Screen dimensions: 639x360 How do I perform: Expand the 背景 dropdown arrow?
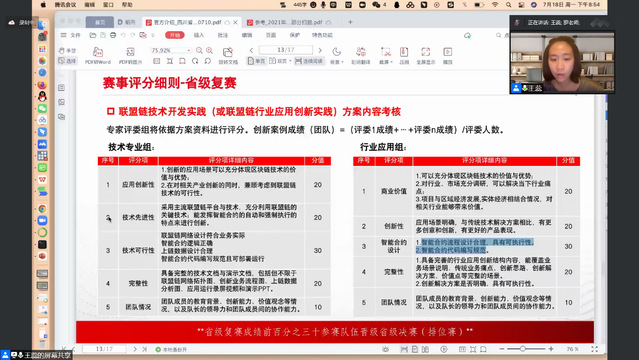tap(342, 62)
